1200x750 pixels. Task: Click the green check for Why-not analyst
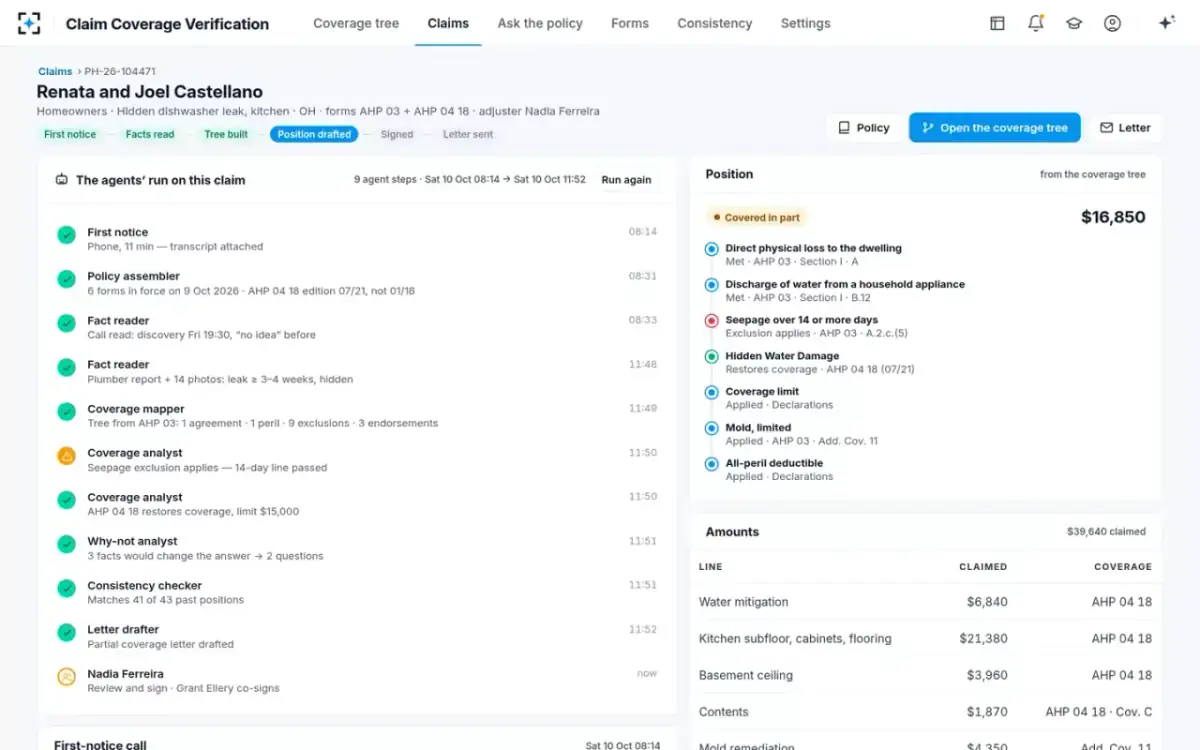point(66,544)
